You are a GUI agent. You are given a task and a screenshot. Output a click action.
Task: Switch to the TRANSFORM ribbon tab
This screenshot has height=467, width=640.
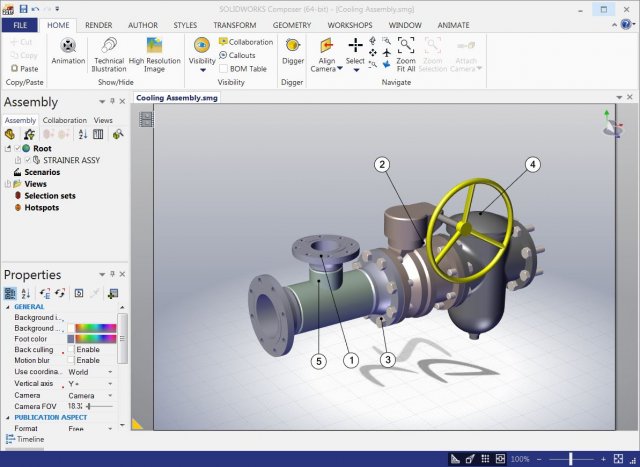tap(235, 25)
